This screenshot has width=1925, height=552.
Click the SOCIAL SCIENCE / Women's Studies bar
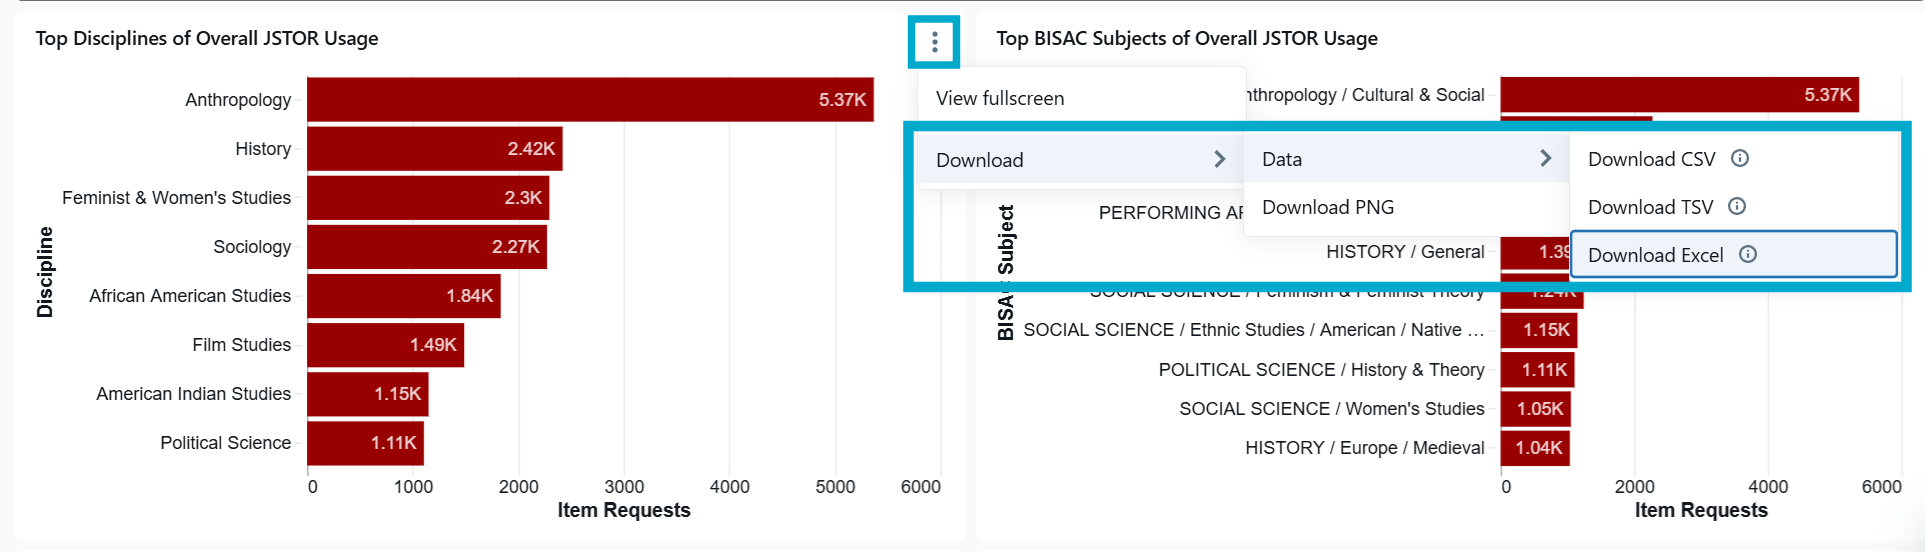(x=1535, y=408)
